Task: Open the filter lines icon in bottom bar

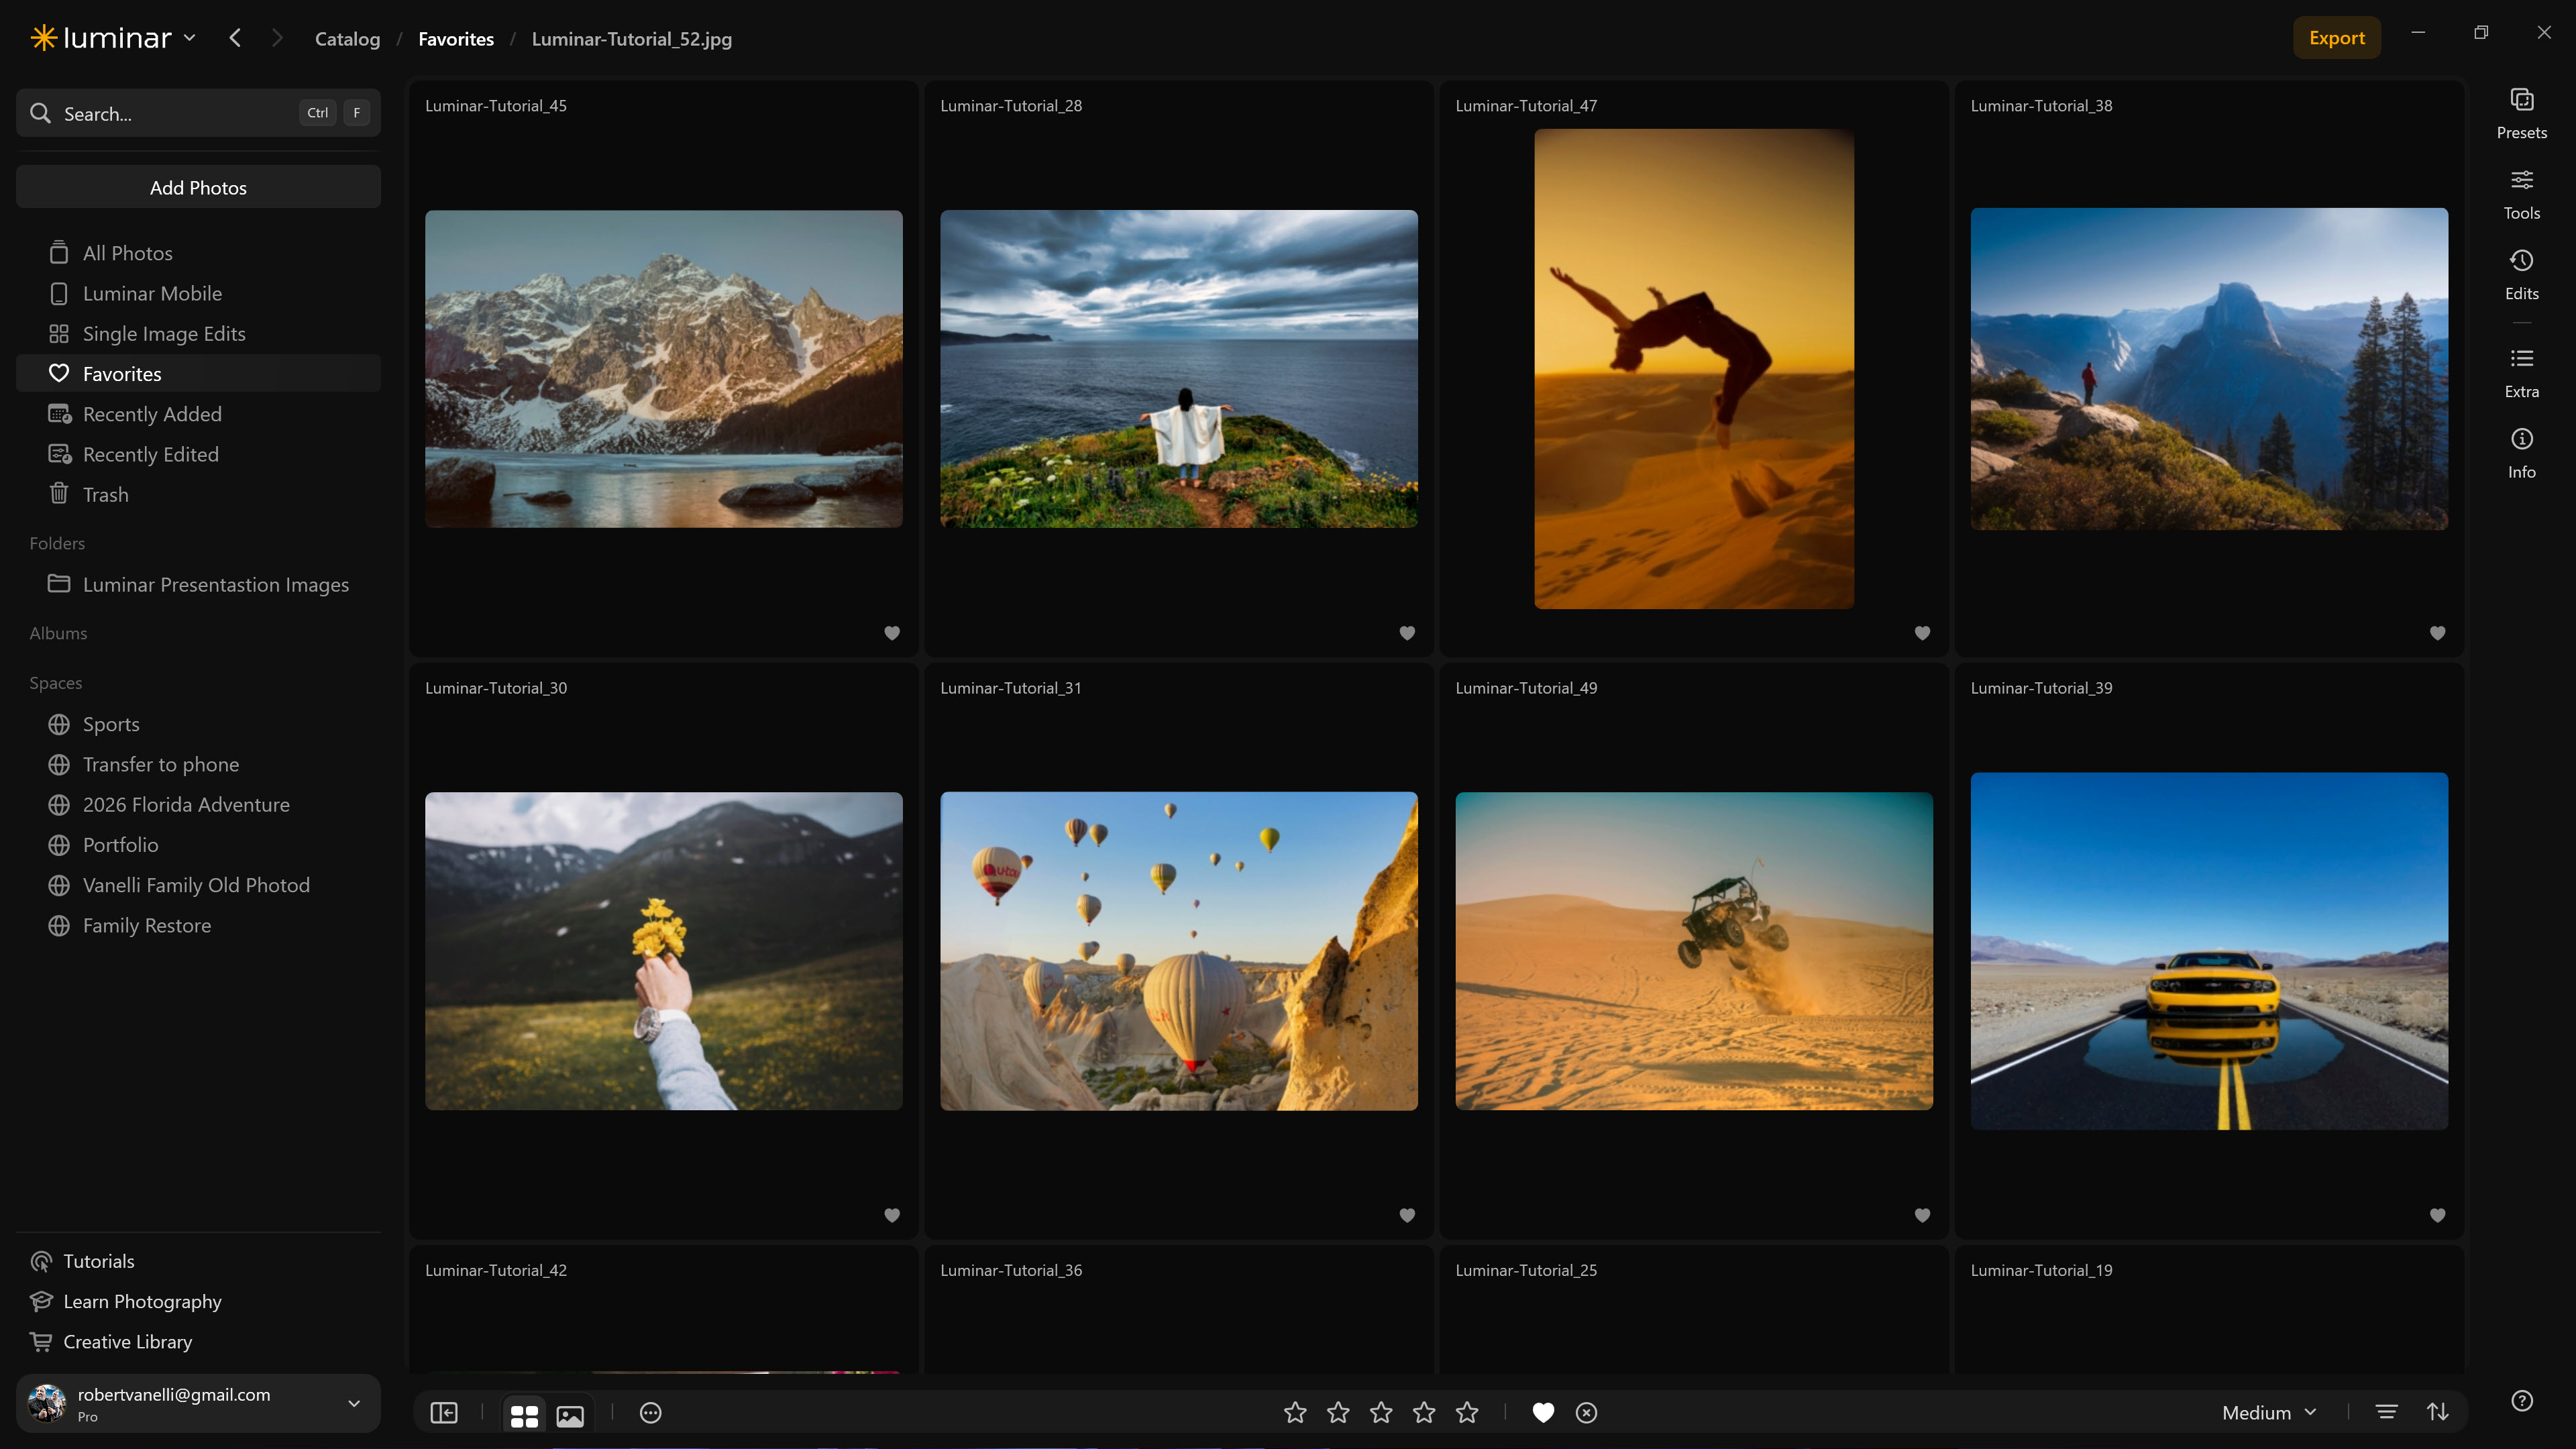Action: (2386, 1412)
